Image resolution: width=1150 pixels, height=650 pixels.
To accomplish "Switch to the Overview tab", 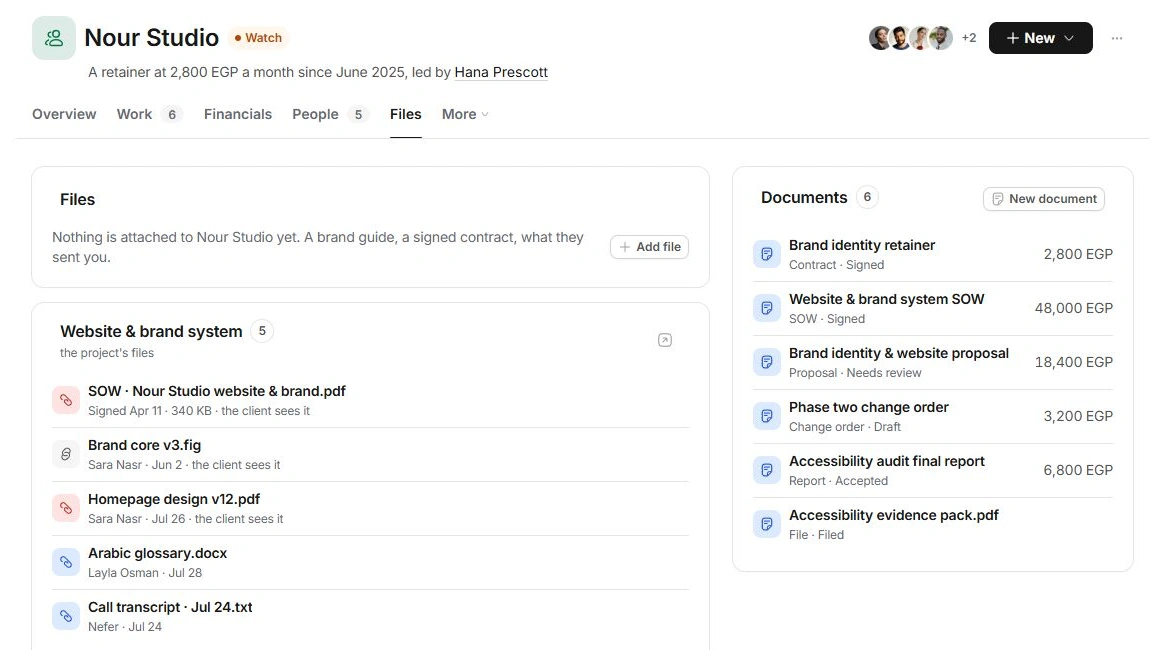I will tap(64, 114).
